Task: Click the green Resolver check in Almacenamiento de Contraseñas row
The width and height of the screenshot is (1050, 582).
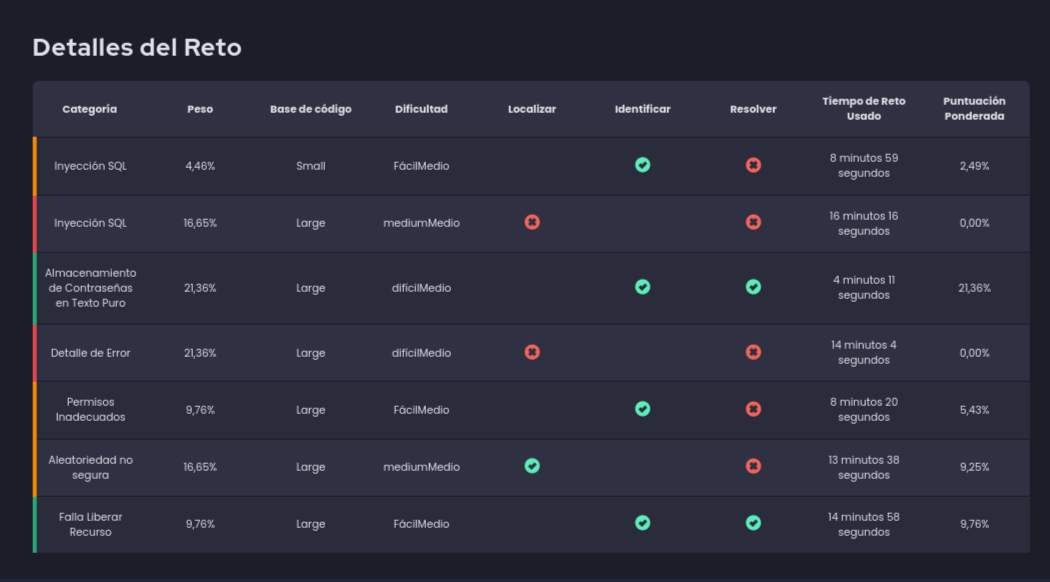Action: (753, 287)
